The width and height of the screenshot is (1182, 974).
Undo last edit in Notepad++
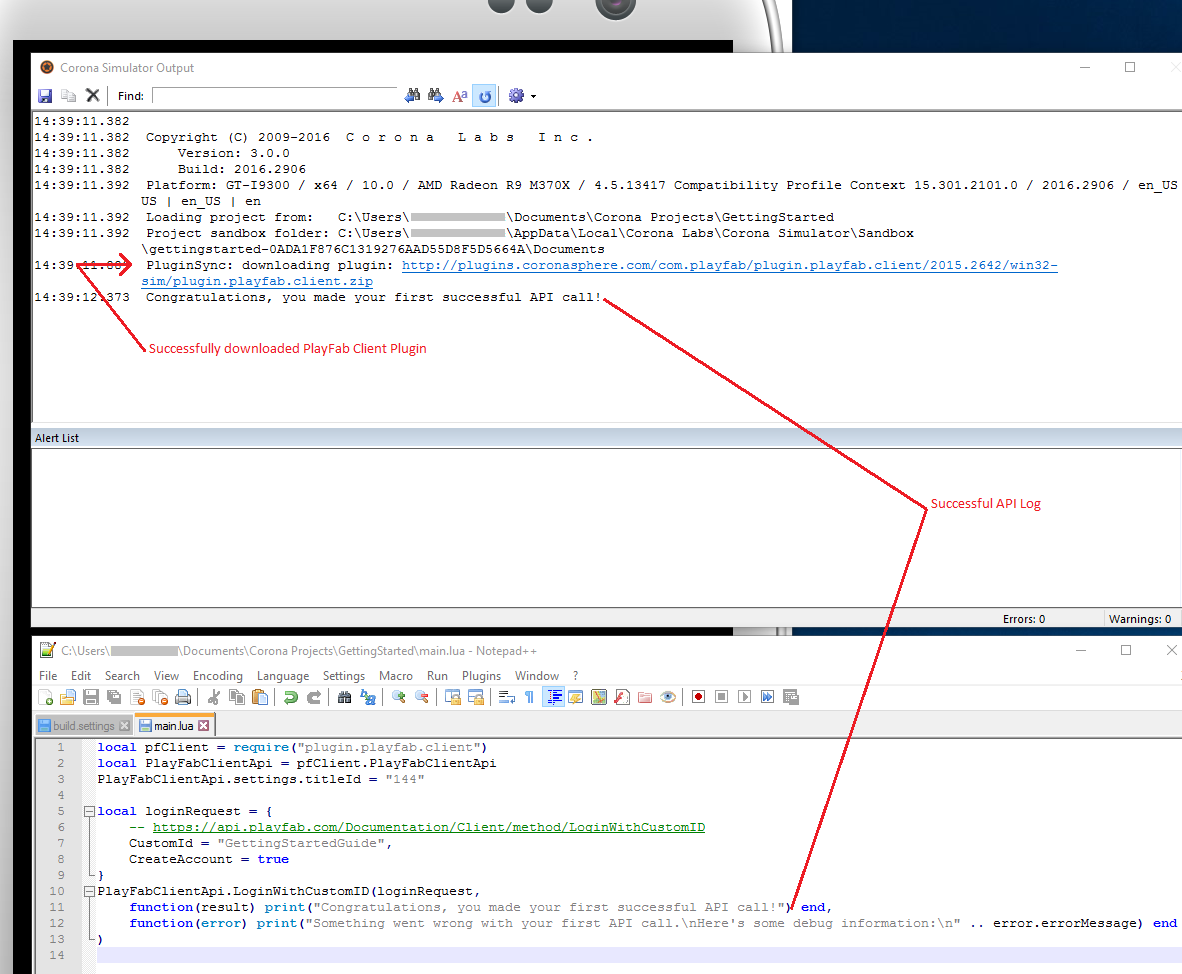(x=290, y=697)
